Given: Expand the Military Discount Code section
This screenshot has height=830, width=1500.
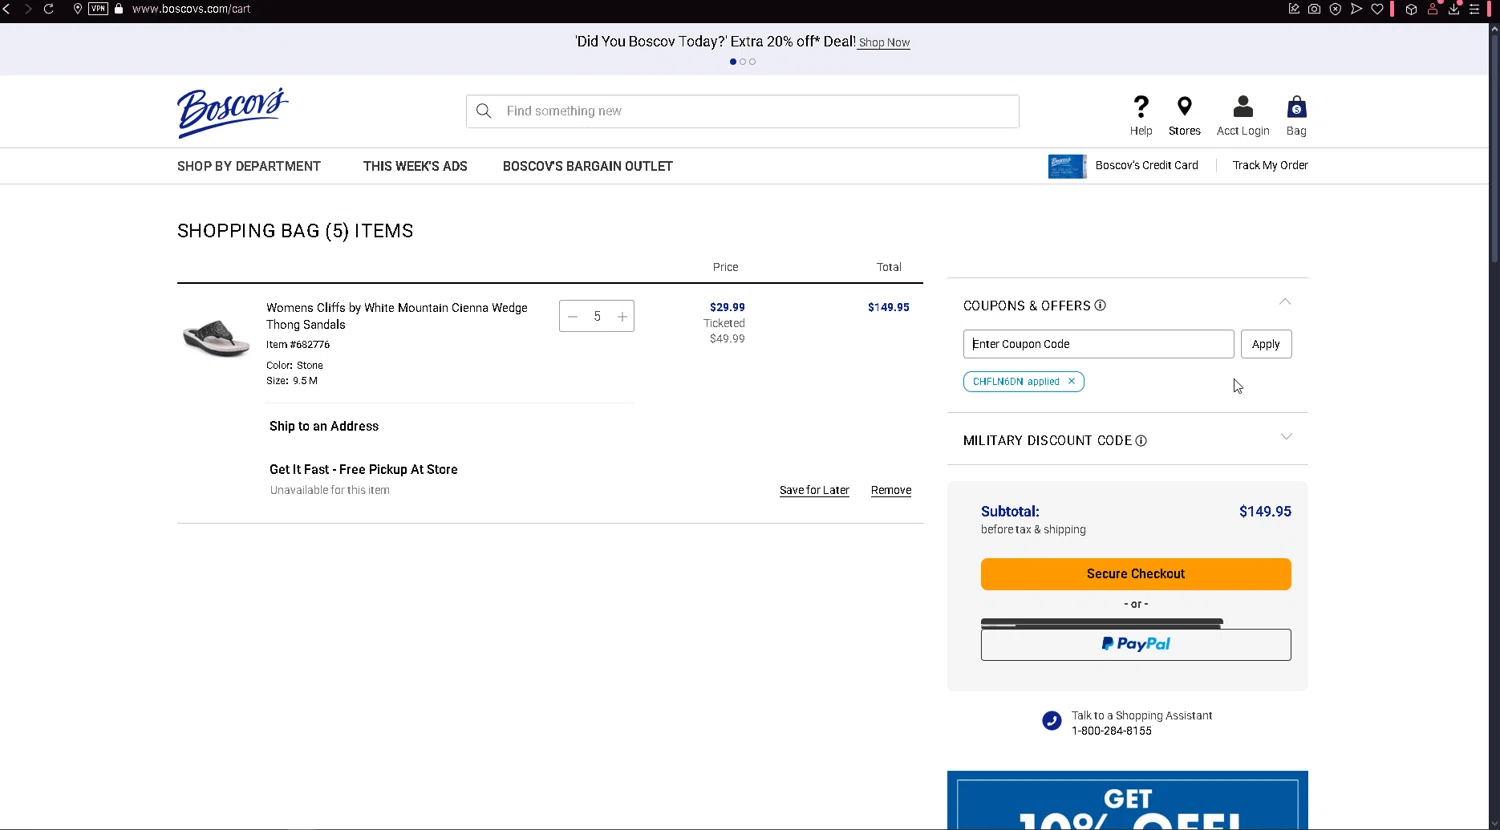Looking at the screenshot, I should click(x=1286, y=437).
